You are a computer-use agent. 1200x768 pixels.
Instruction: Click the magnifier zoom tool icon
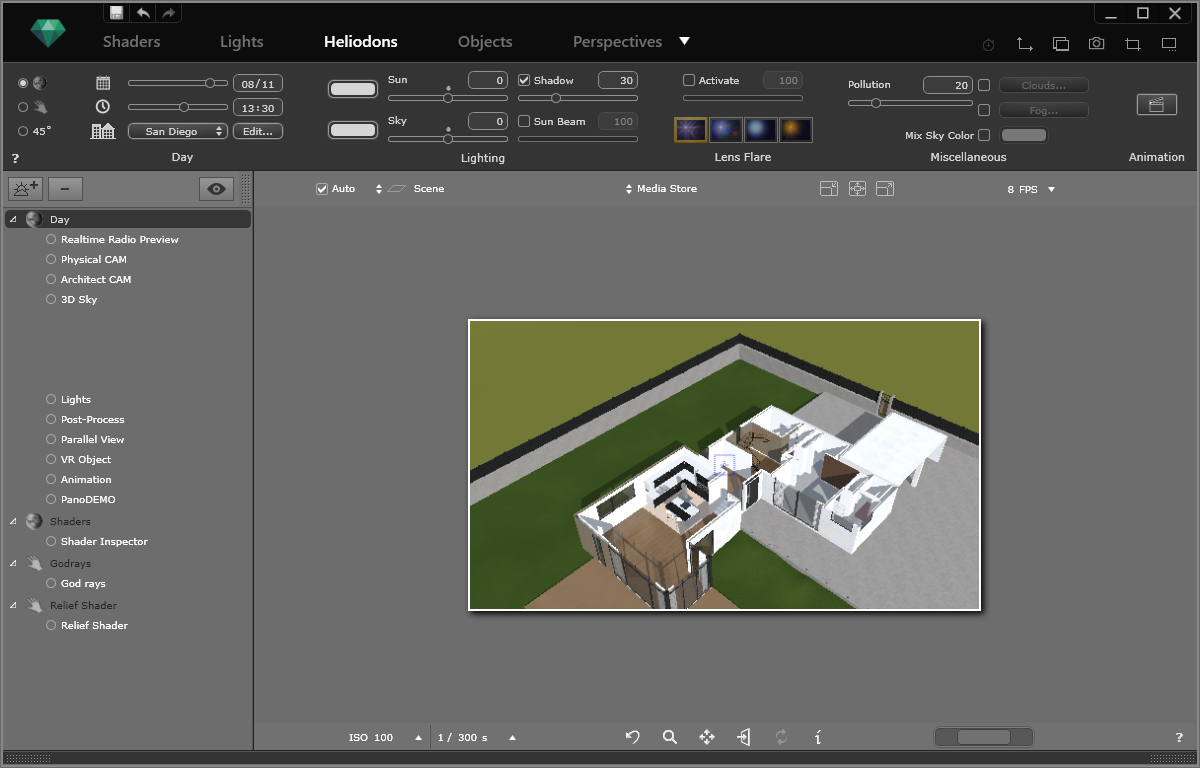click(x=670, y=737)
